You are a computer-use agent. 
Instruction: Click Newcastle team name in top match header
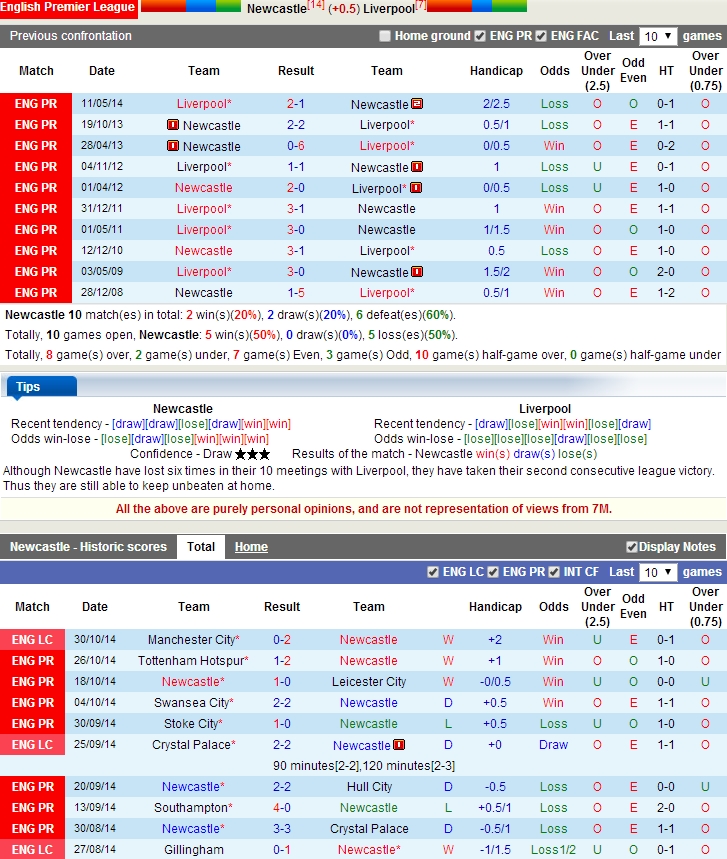pyautogui.click(x=277, y=9)
